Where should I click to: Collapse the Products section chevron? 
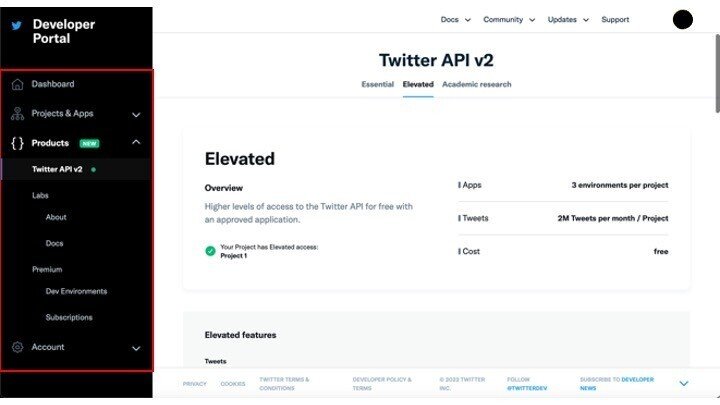click(x=136, y=142)
